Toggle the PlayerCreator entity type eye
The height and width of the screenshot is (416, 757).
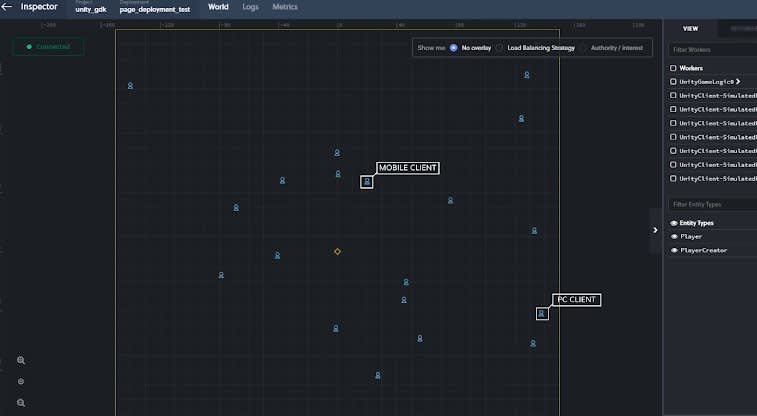pyautogui.click(x=674, y=250)
